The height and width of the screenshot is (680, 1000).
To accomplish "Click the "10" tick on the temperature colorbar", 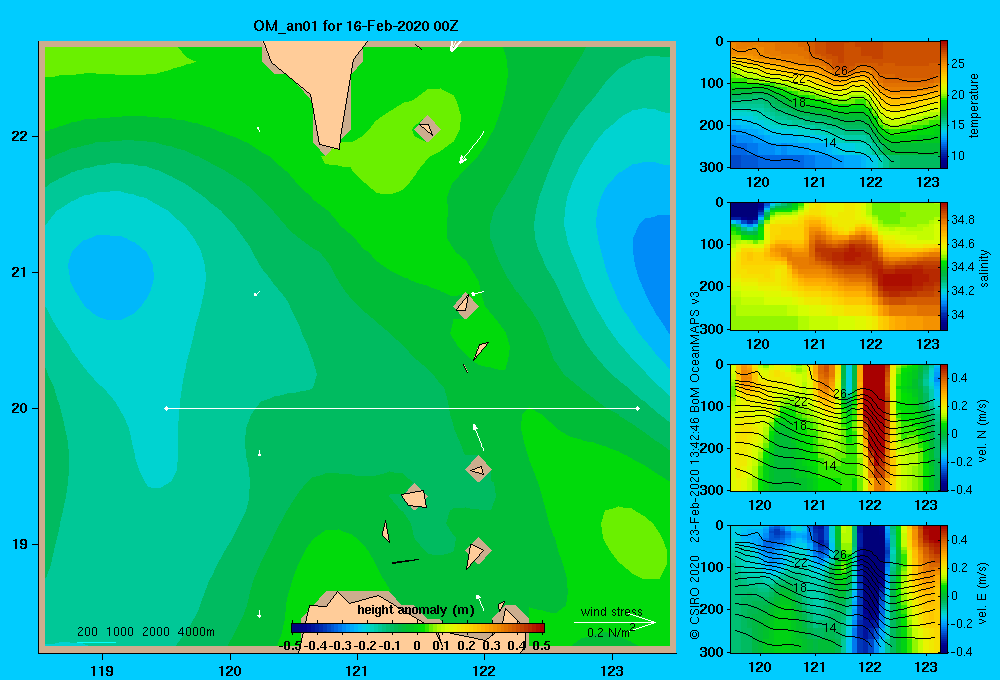I will pos(958,156).
